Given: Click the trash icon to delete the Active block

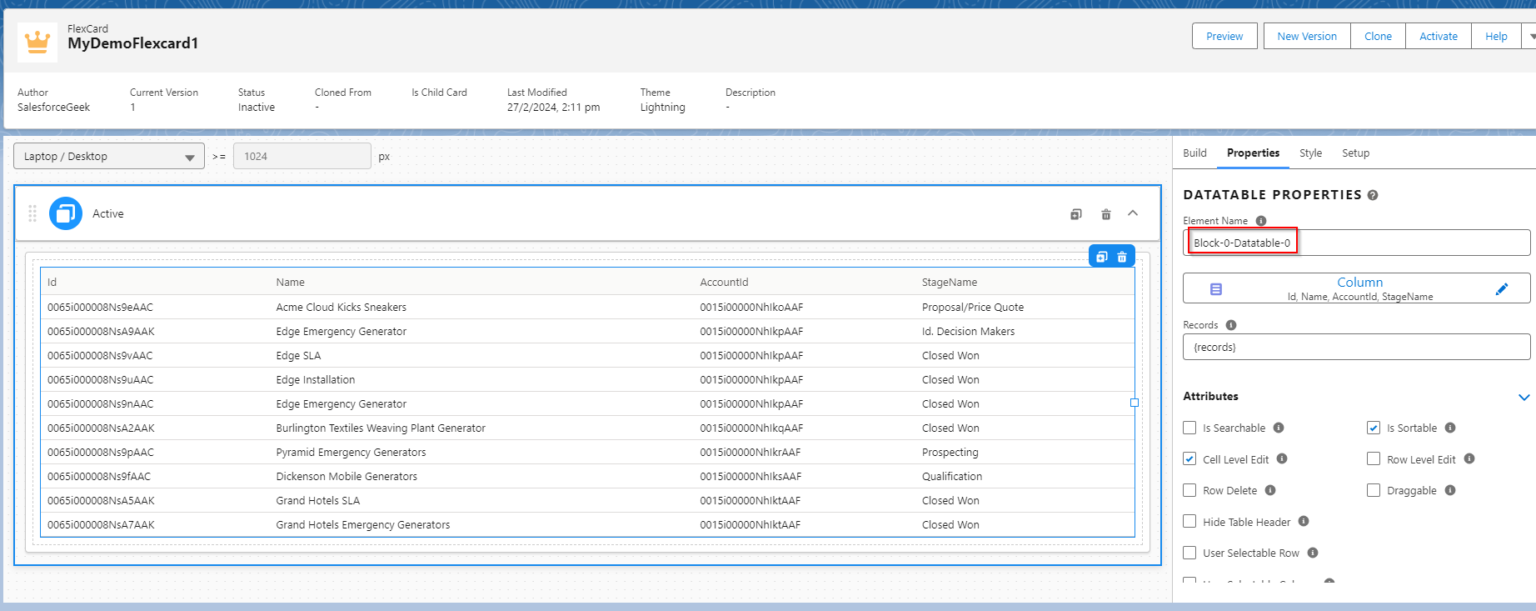Looking at the screenshot, I should (x=1105, y=213).
